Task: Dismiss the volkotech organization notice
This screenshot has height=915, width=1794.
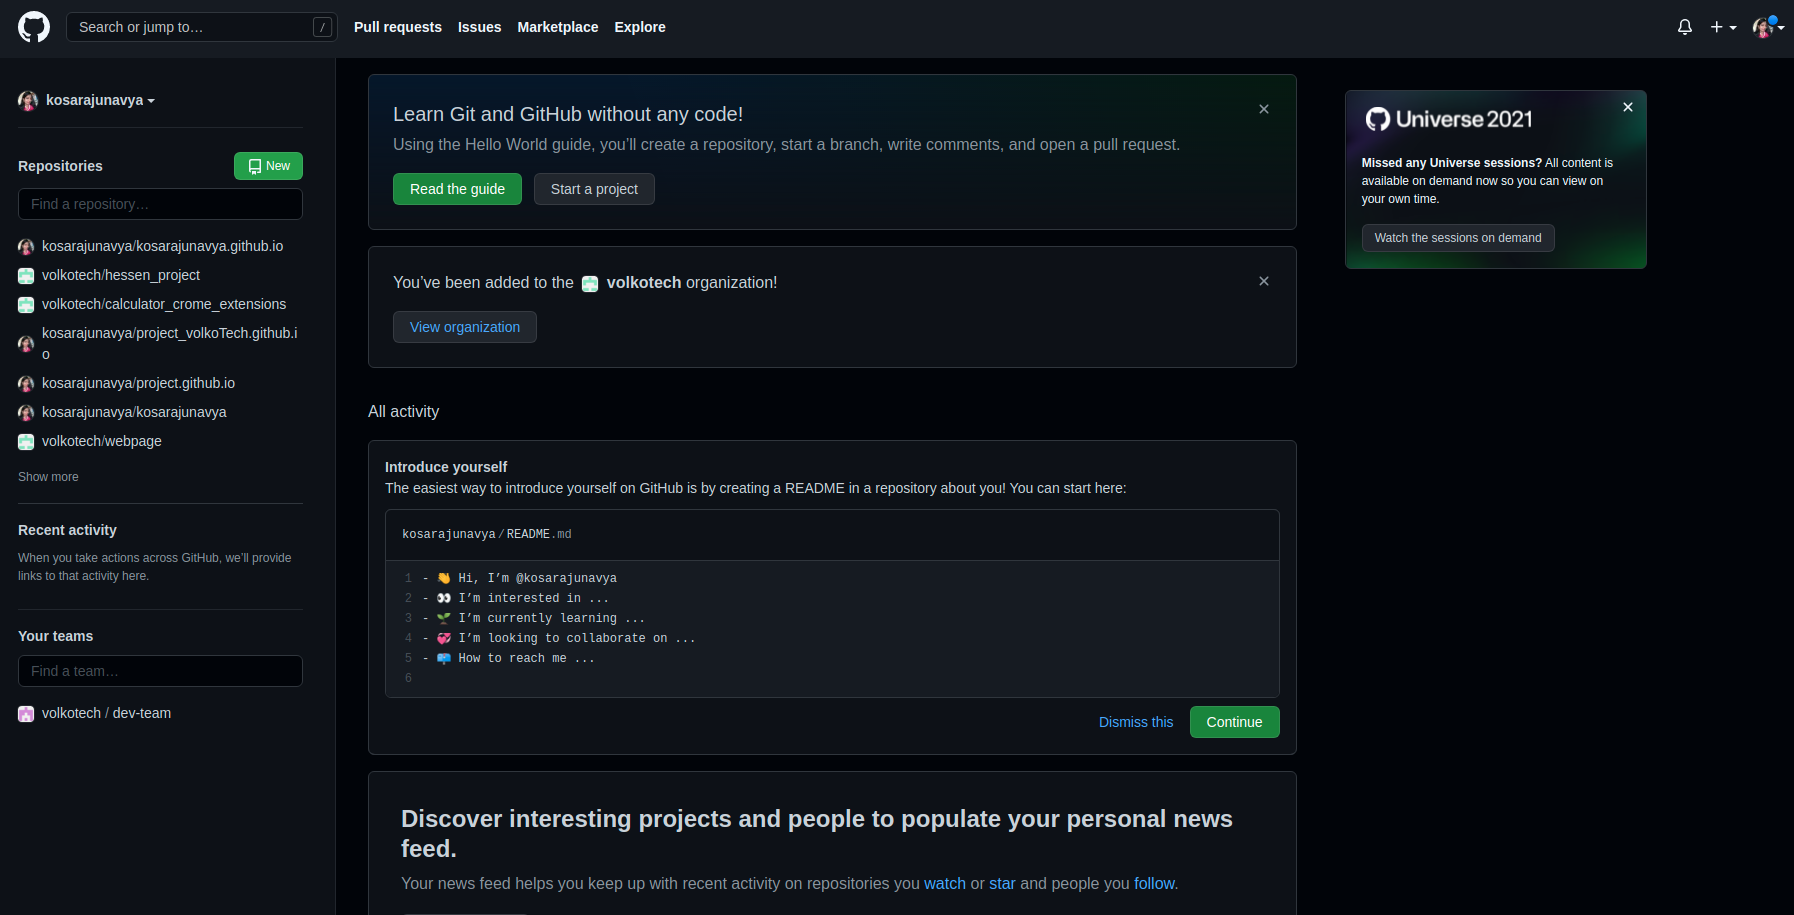Action: pyautogui.click(x=1264, y=281)
